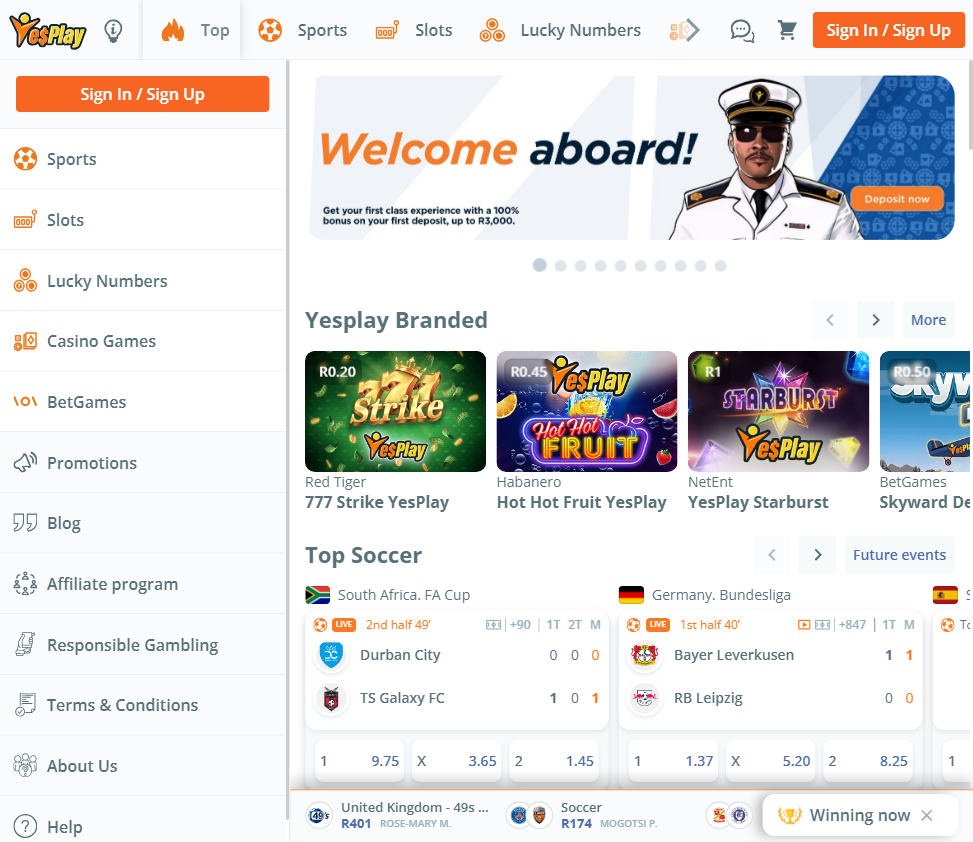Viewport: 973px width, 842px height.
Task: Bet on draw X at 3.65
Action: tap(457, 761)
